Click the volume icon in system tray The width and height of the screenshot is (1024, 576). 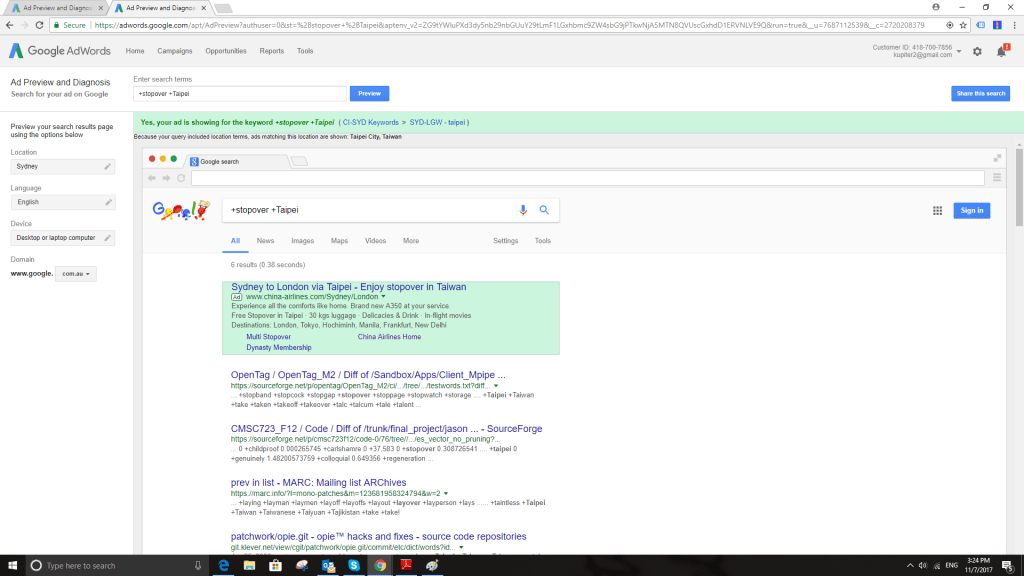(x=923, y=566)
